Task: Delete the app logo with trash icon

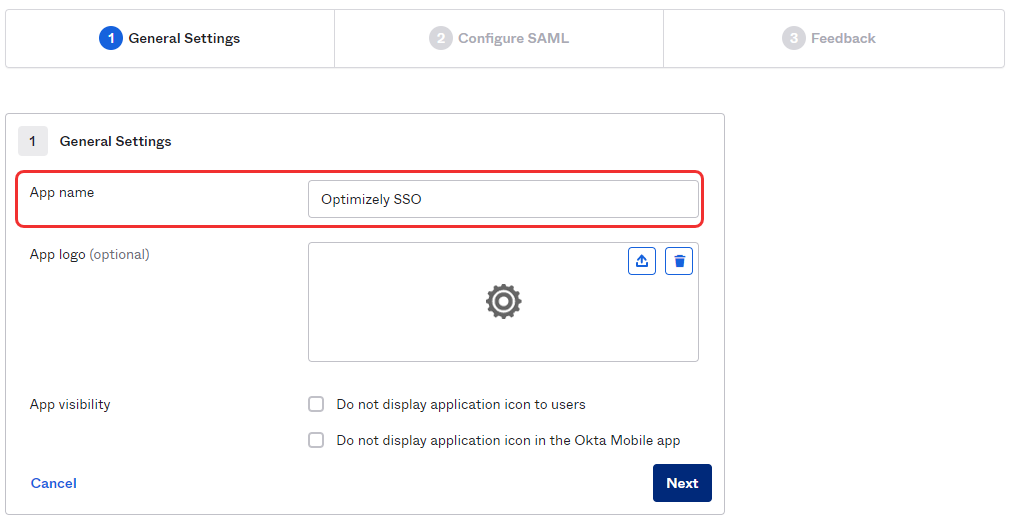Action: [x=679, y=261]
